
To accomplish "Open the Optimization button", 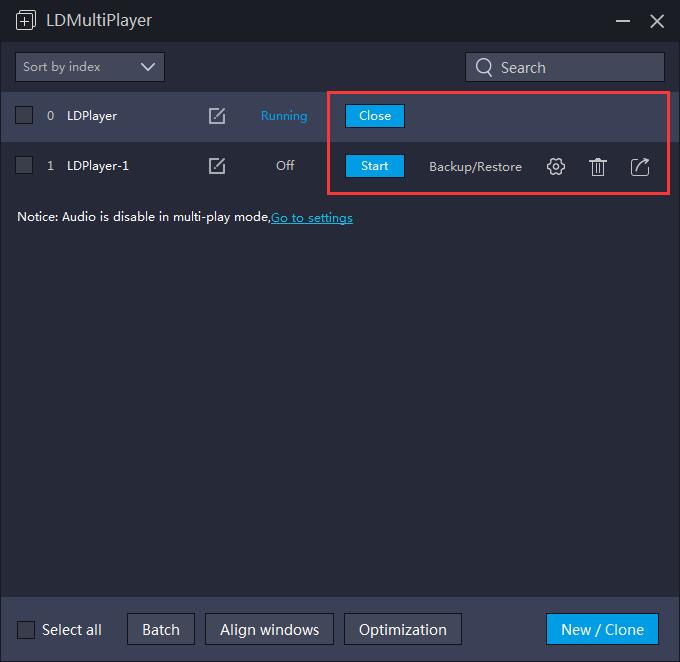I will tap(402, 629).
